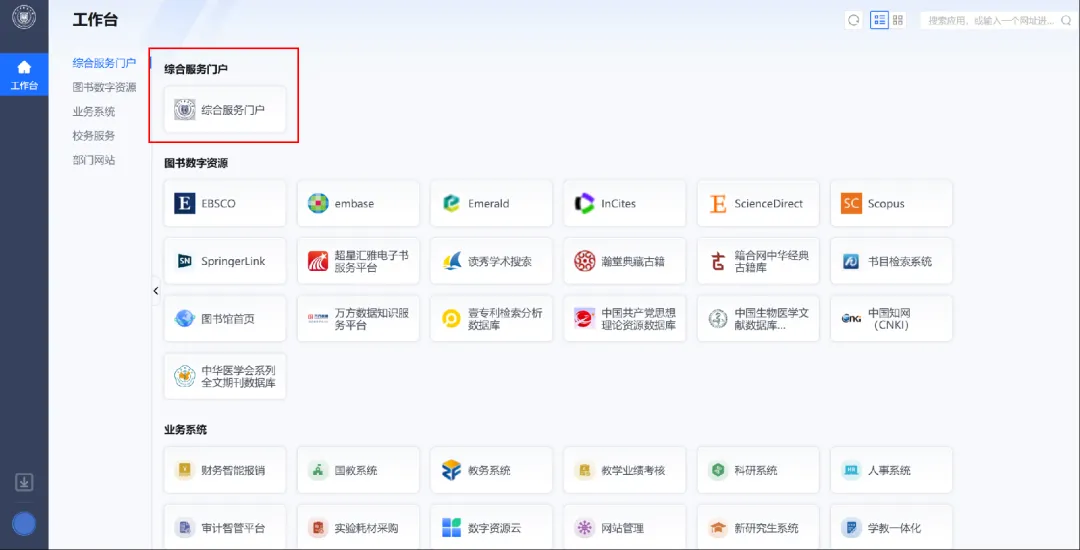Open the 综合服务门户 app card
1080x550 pixels.
point(225,109)
